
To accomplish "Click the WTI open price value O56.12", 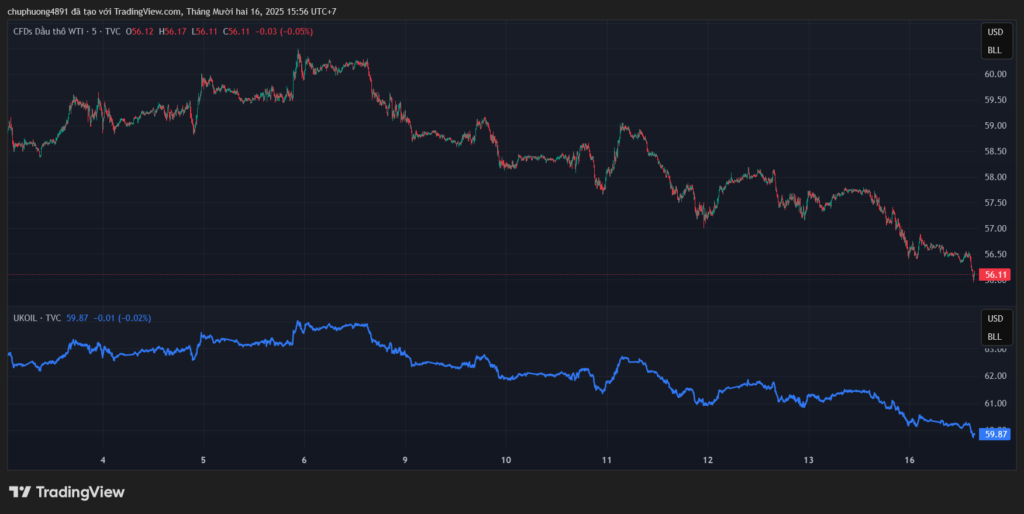I will (x=140, y=32).
